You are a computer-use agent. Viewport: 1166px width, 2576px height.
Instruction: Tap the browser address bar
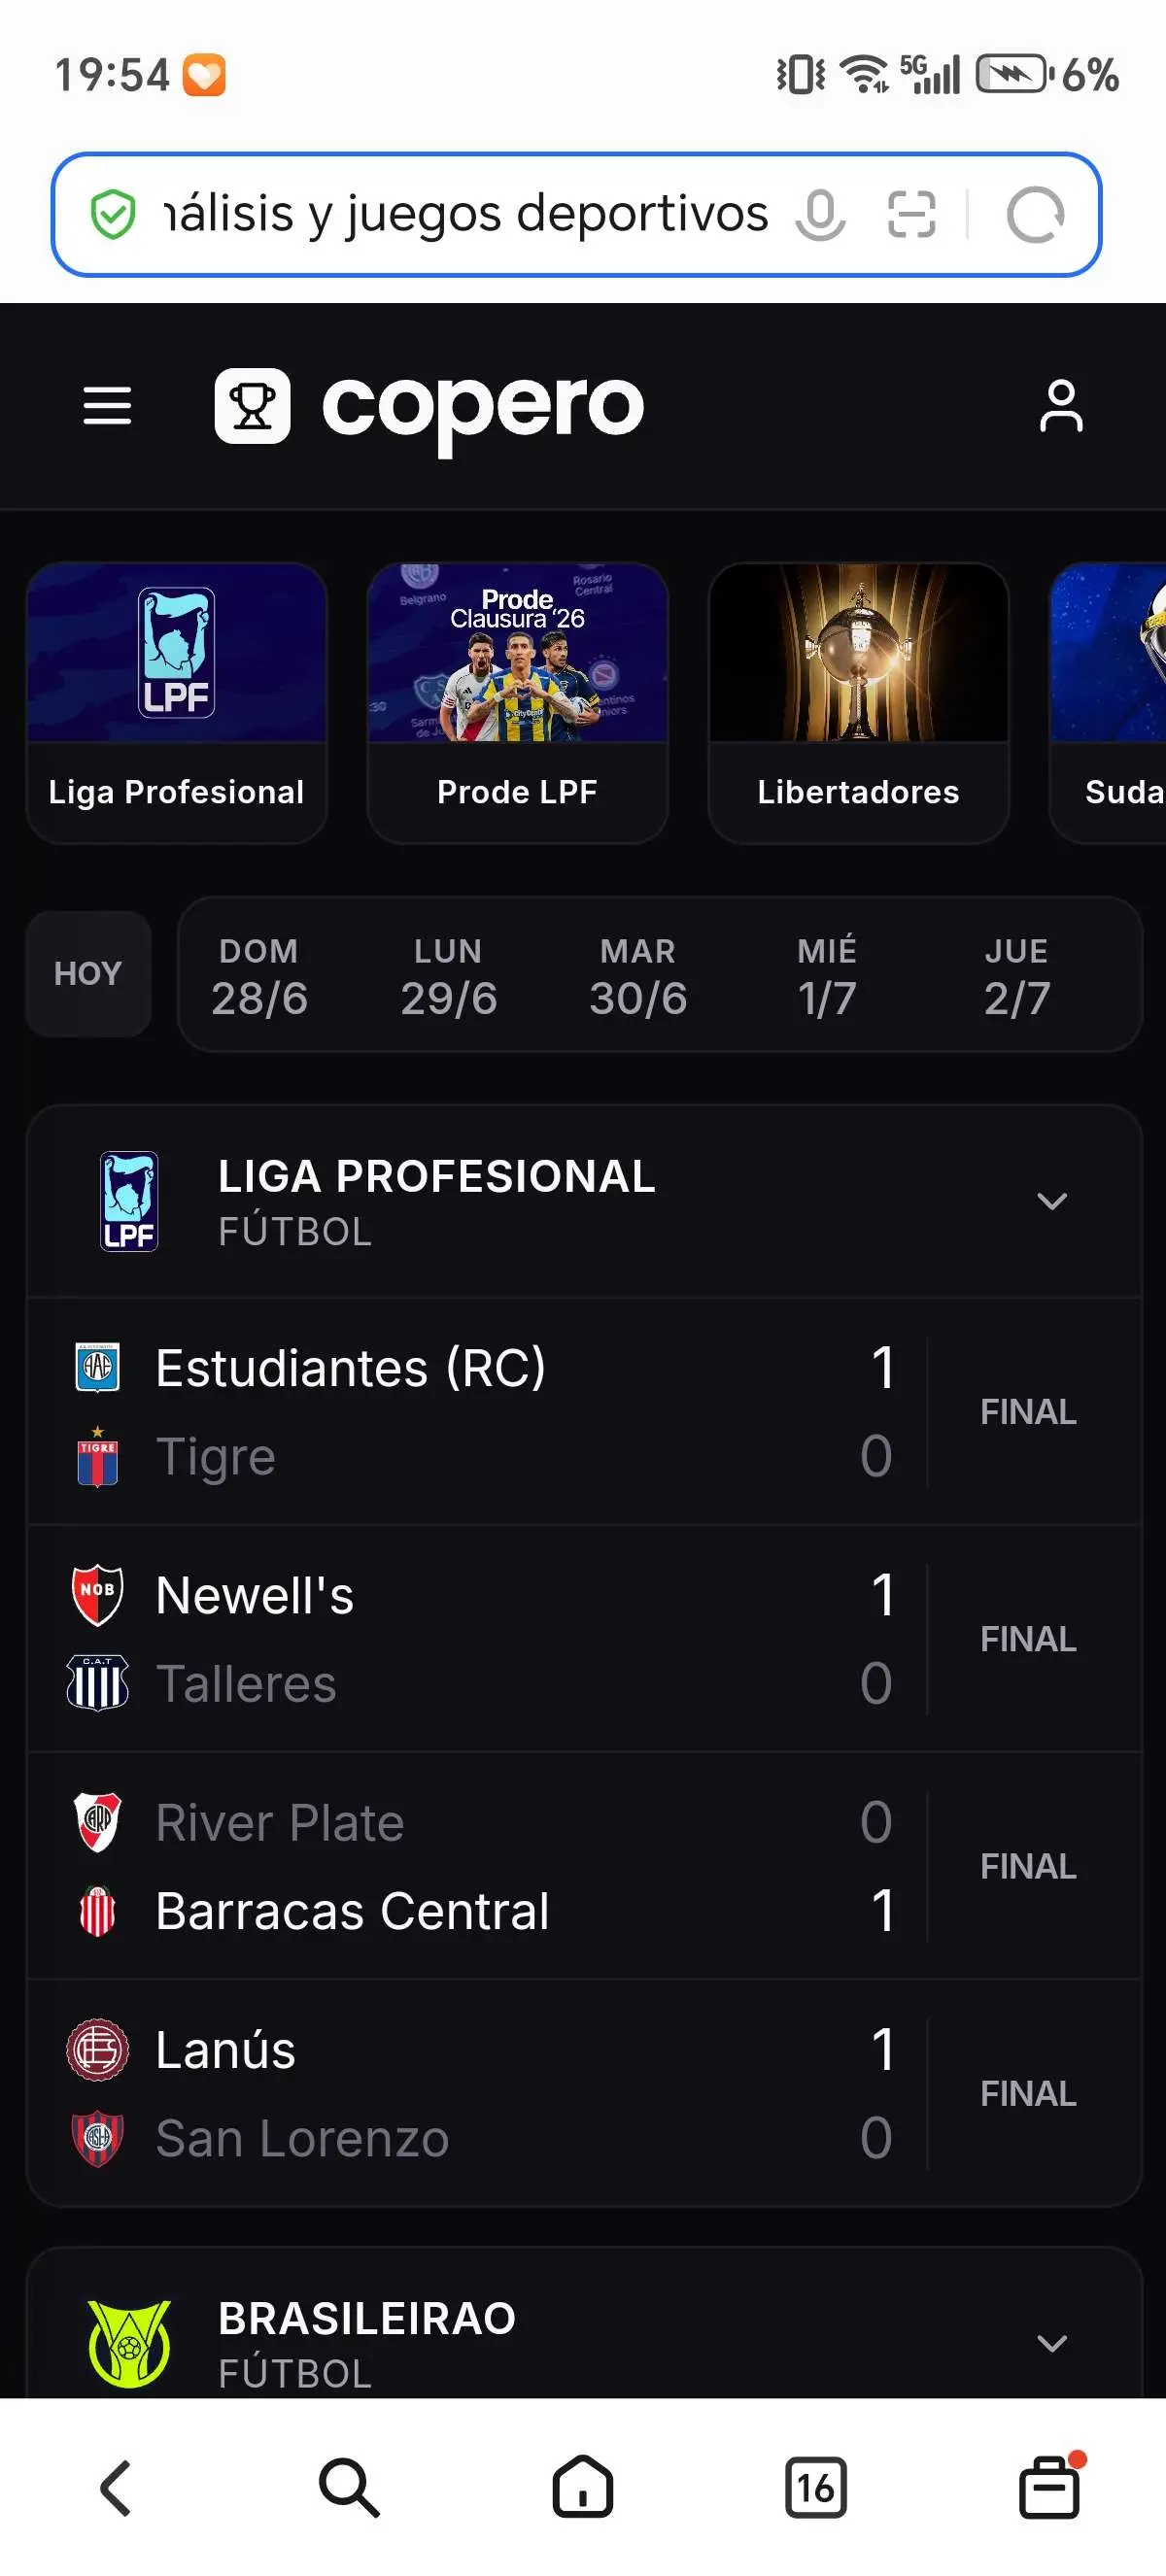[x=465, y=214]
